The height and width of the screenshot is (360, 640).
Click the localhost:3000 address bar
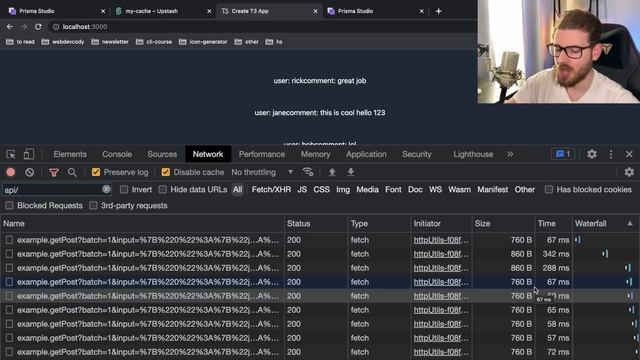[85, 27]
